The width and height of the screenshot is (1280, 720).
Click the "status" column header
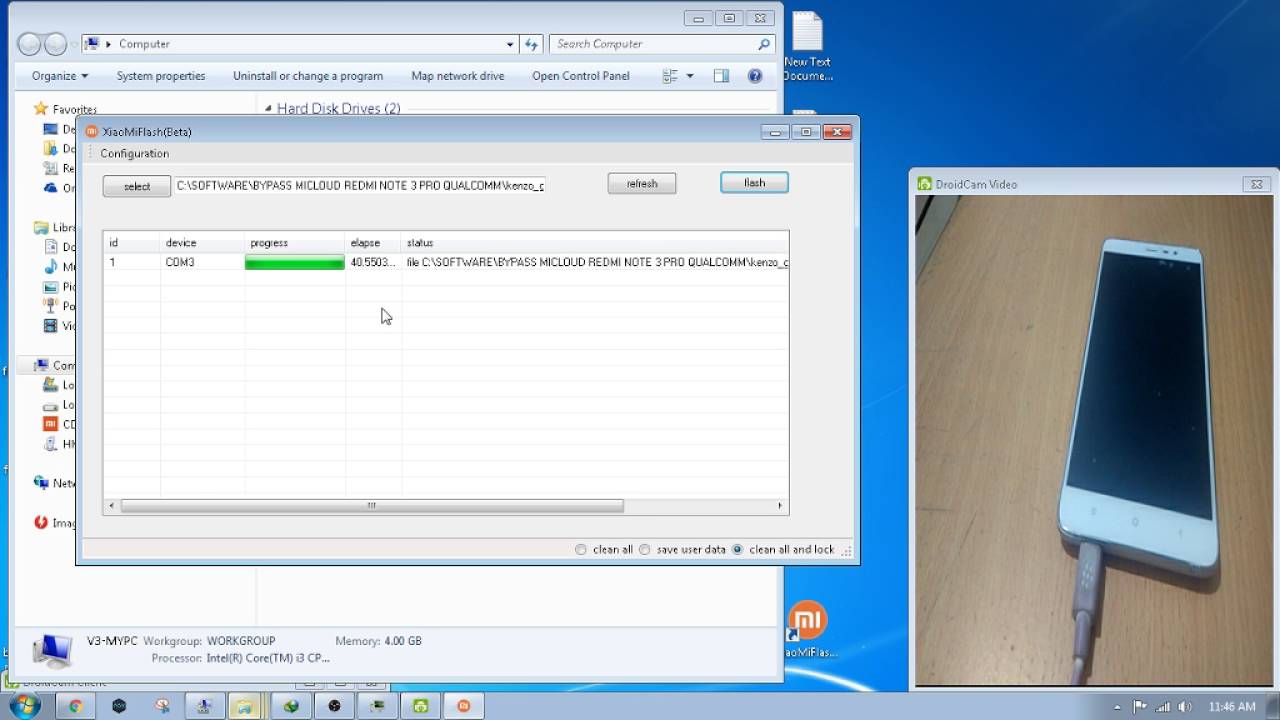point(595,243)
